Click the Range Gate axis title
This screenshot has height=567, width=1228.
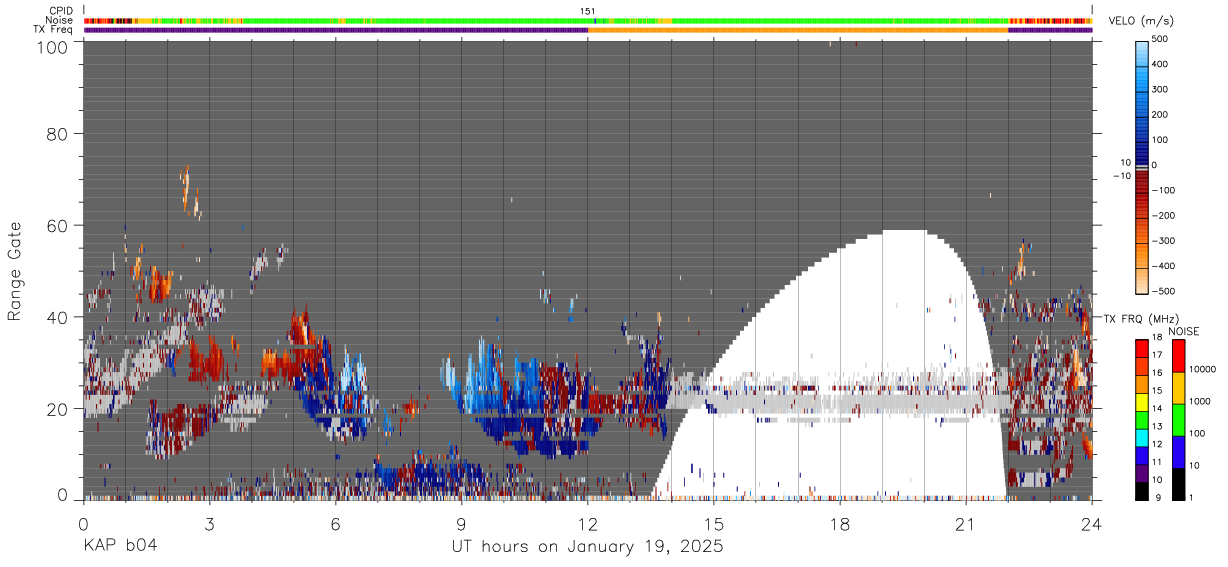click(x=15, y=272)
